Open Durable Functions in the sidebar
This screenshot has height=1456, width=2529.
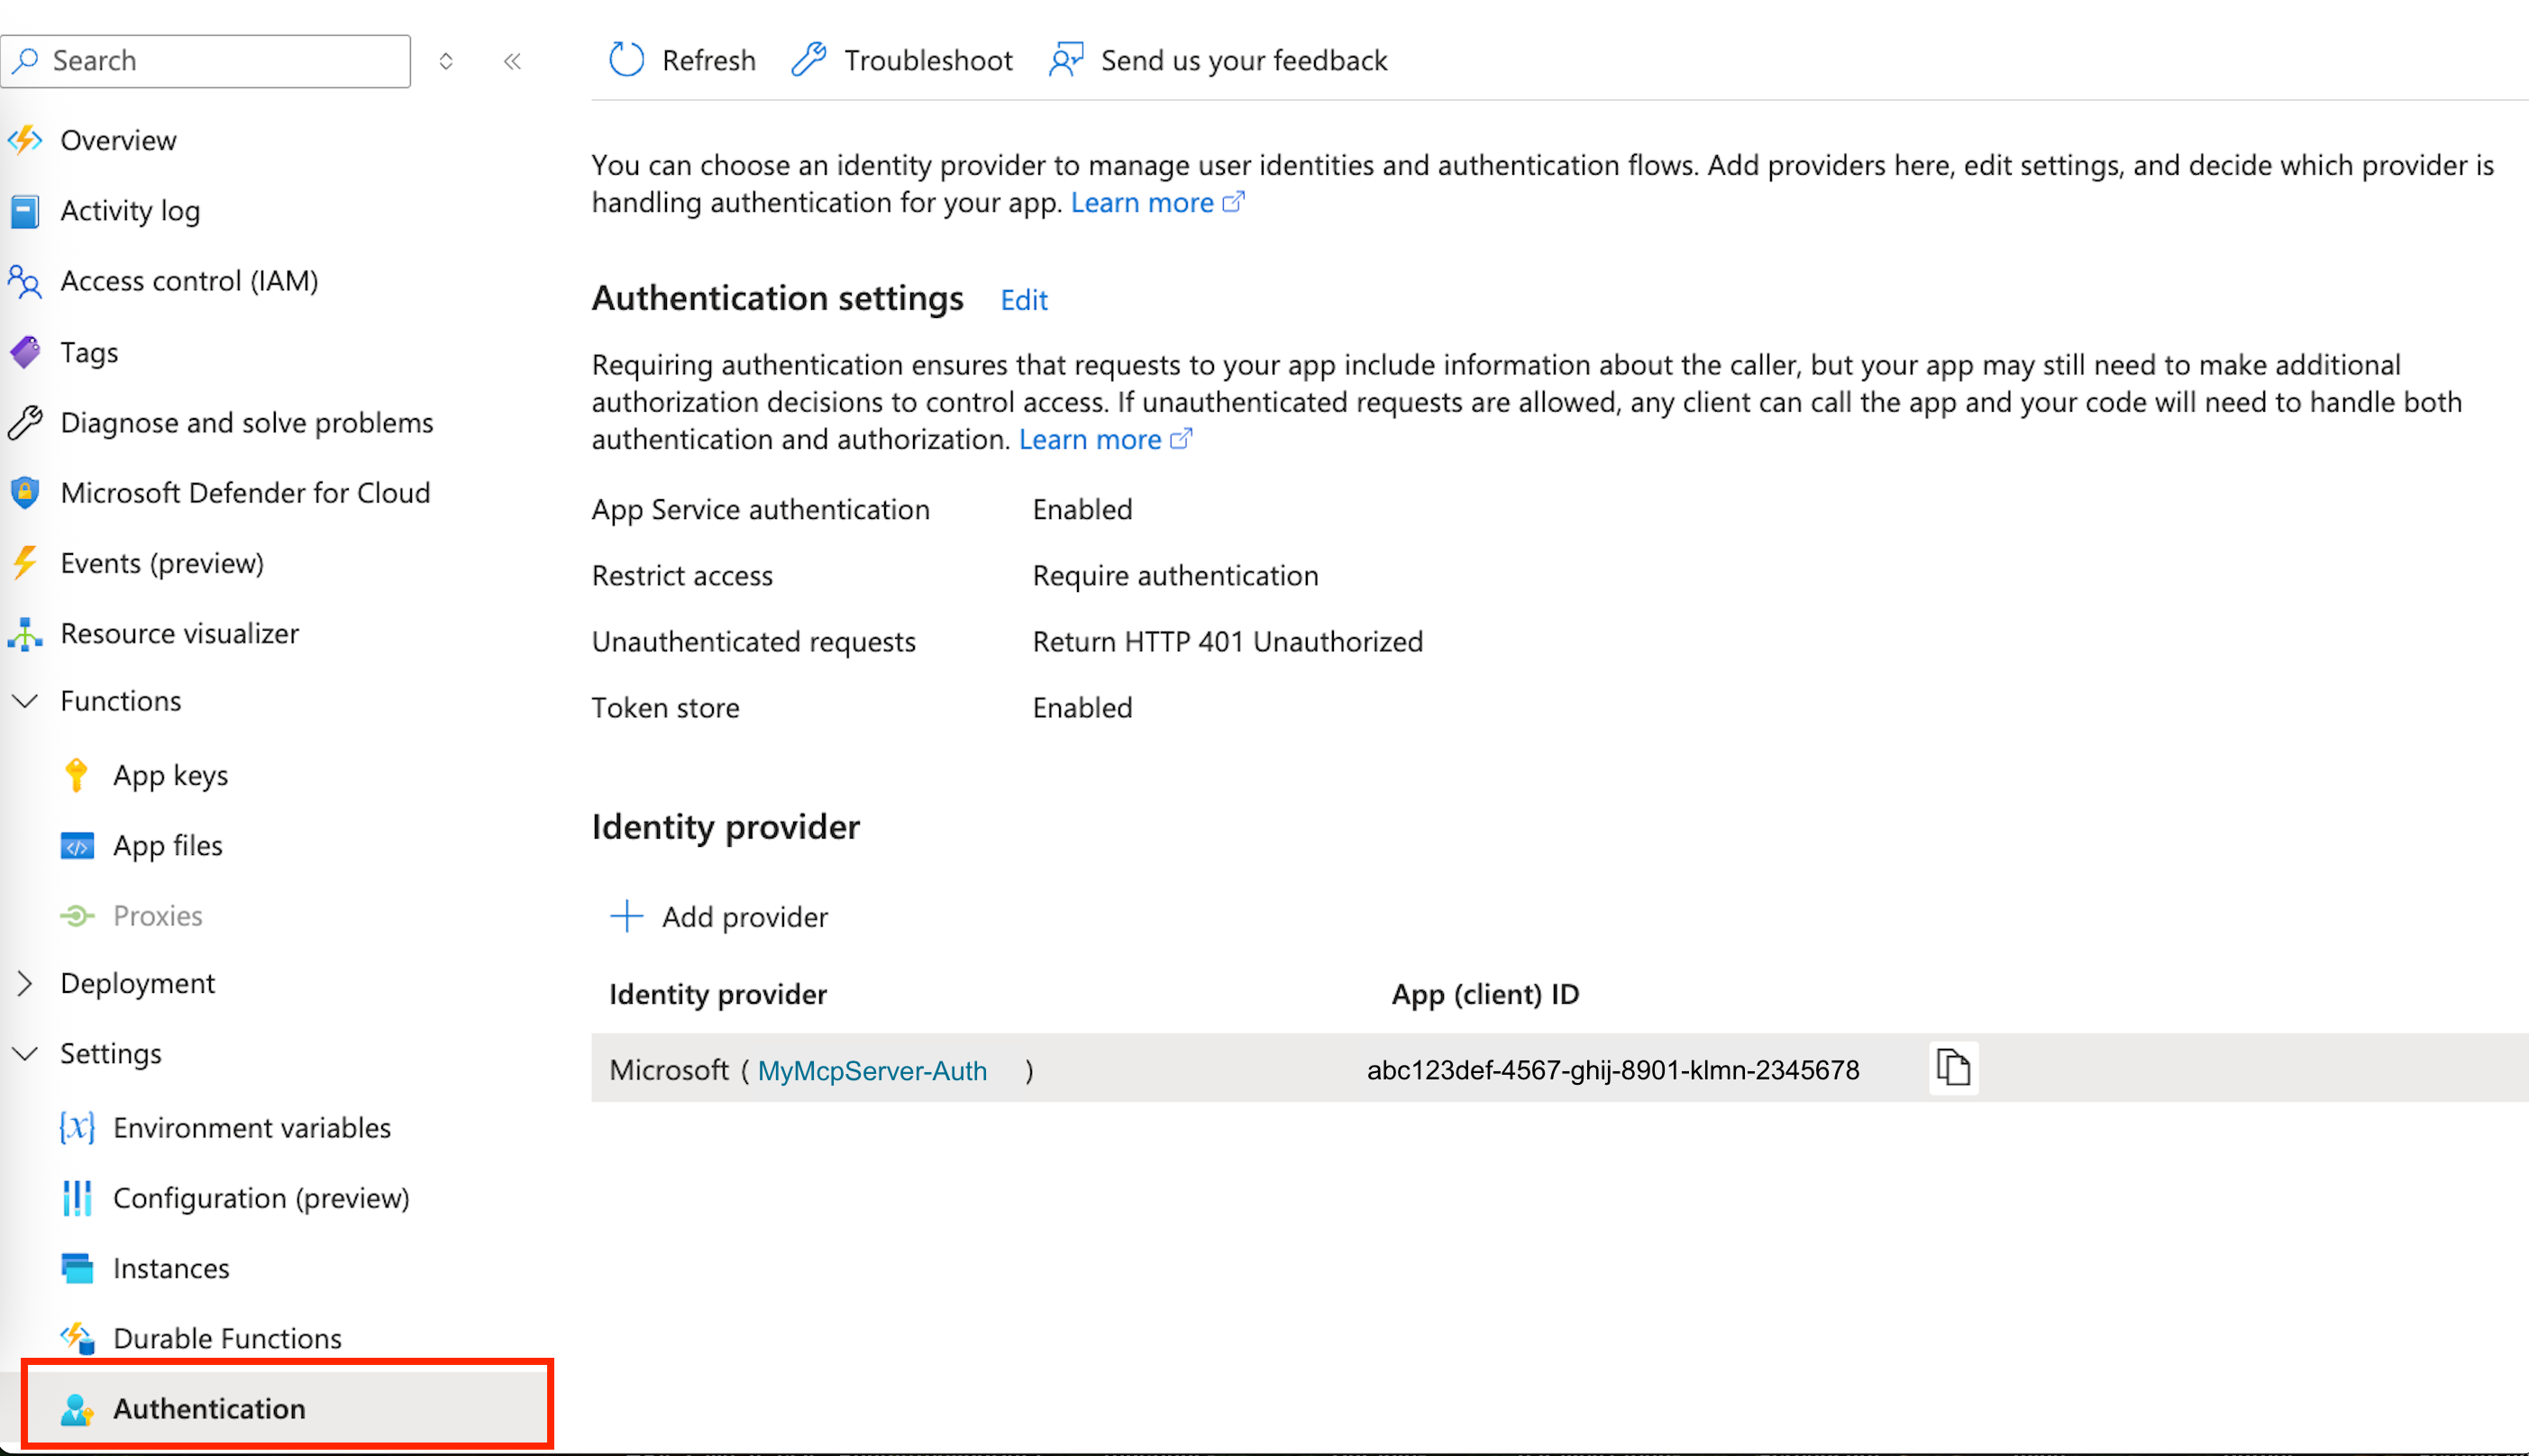(225, 1338)
